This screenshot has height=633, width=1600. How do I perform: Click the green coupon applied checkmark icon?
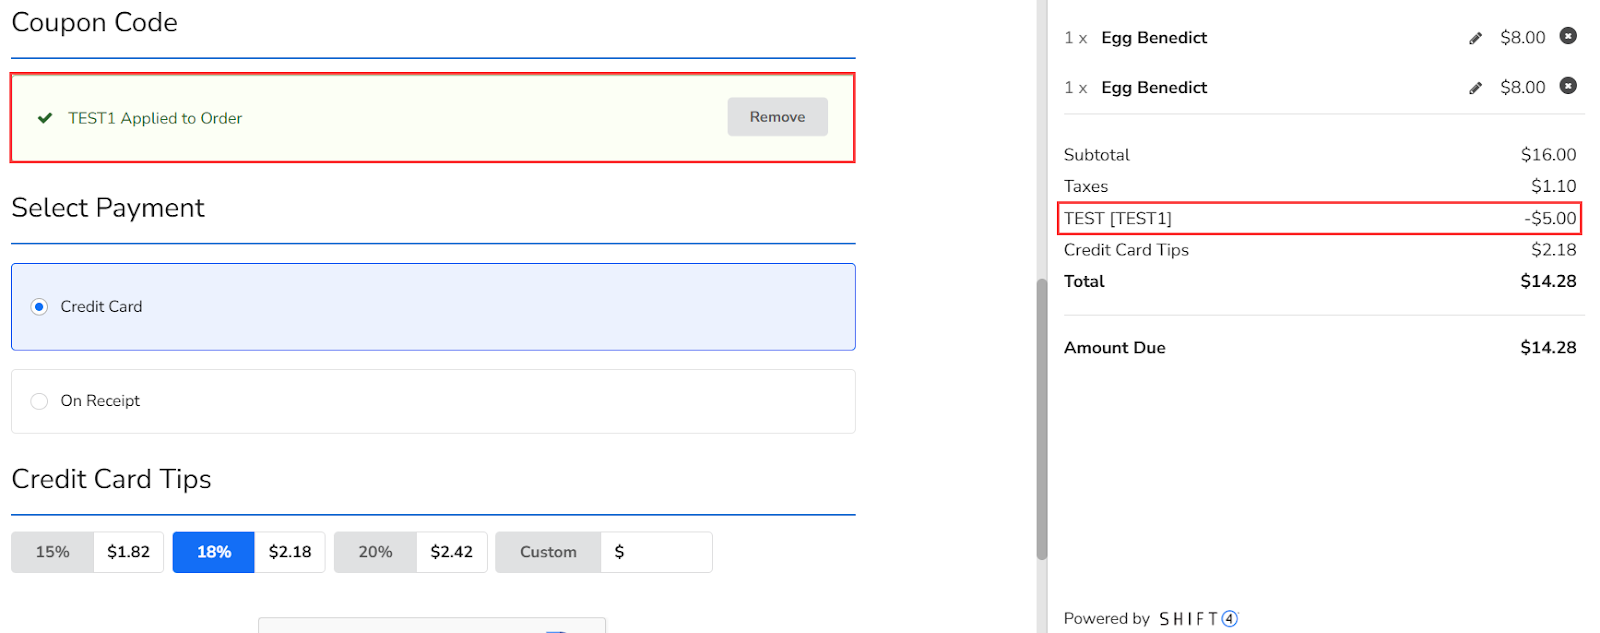coord(45,118)
